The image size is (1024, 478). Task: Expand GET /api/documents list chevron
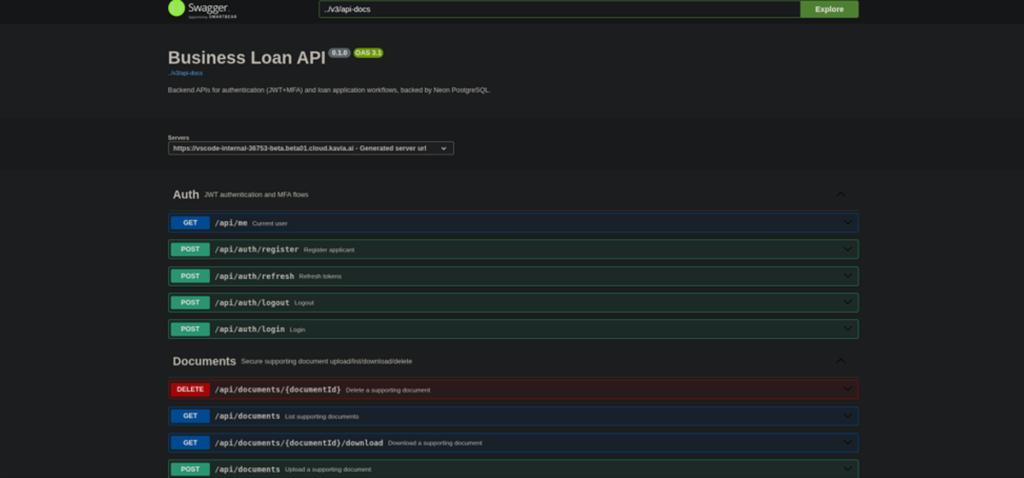click(848, 416)
